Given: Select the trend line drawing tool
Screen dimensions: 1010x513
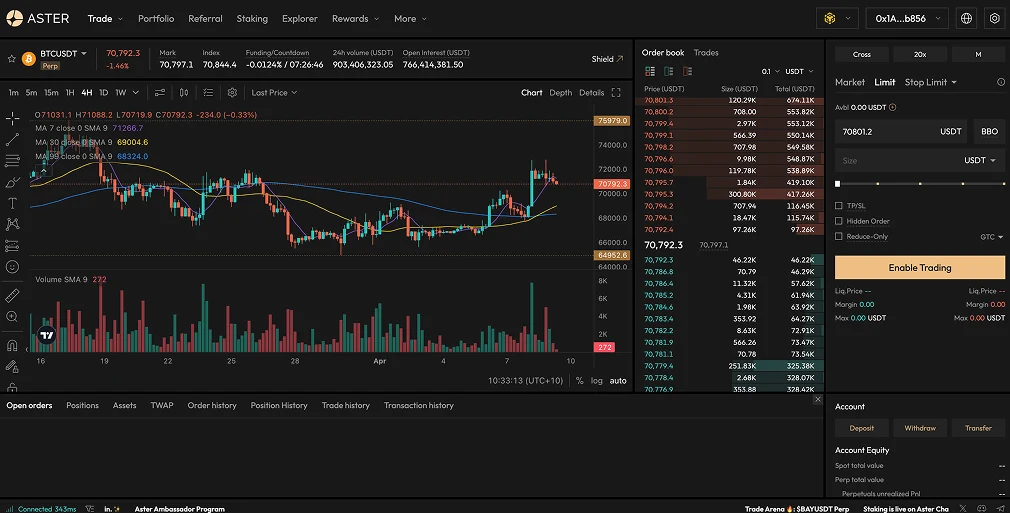Looking at the screenshot, I should point(12,139).
